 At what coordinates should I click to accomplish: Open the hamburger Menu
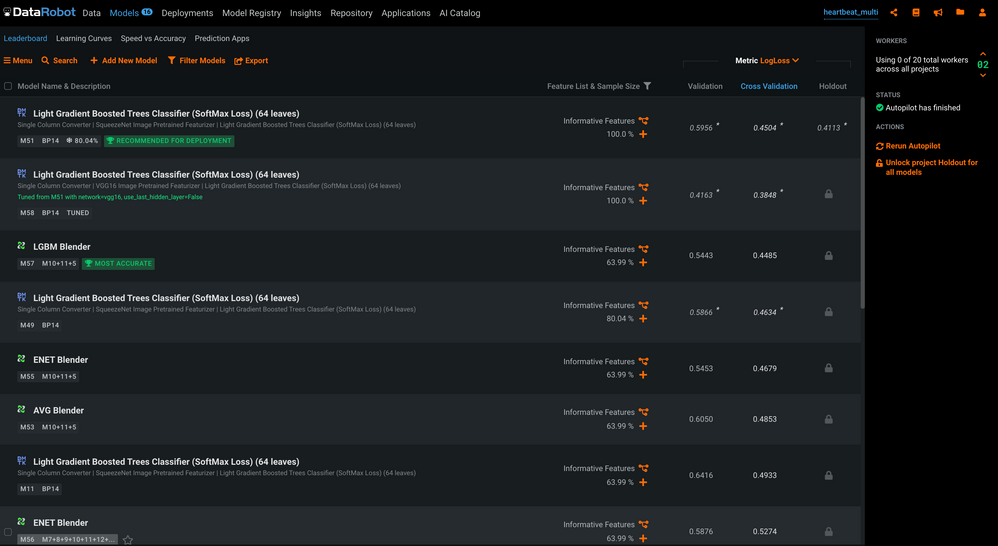pyautogui.click(x=18, y=60)
